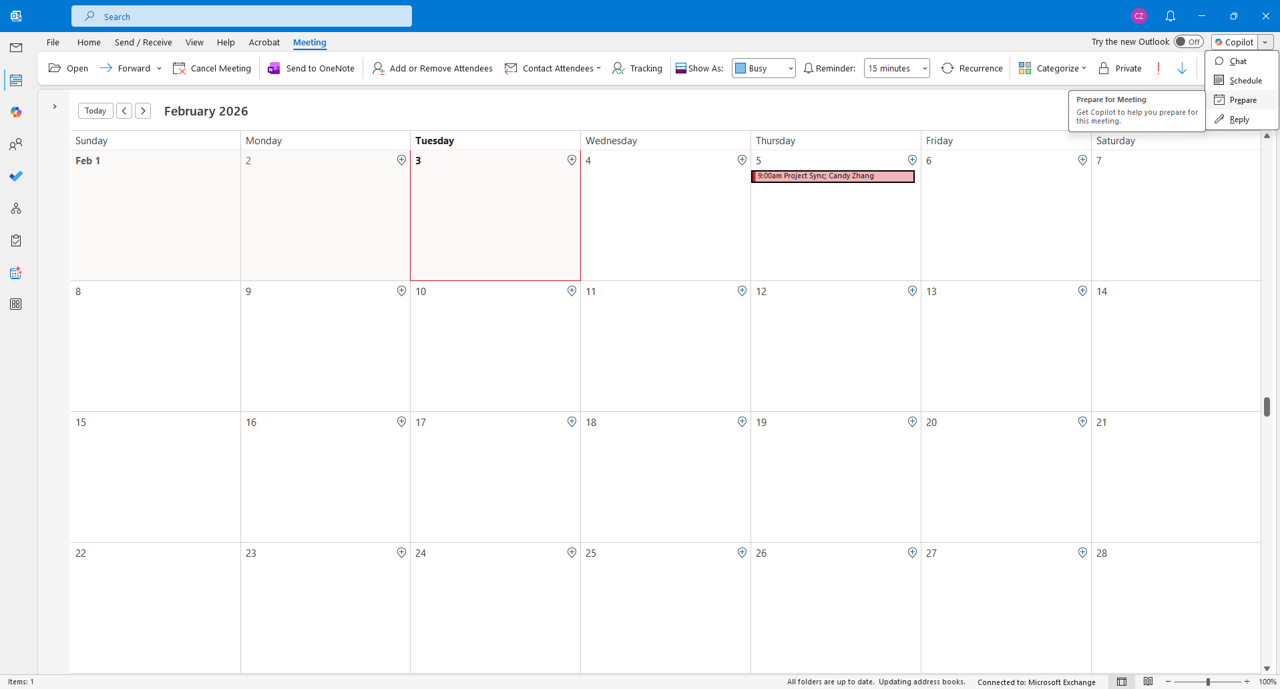
Task: Click Cancel Meeting in the ribbon
Action: point(212,68)
